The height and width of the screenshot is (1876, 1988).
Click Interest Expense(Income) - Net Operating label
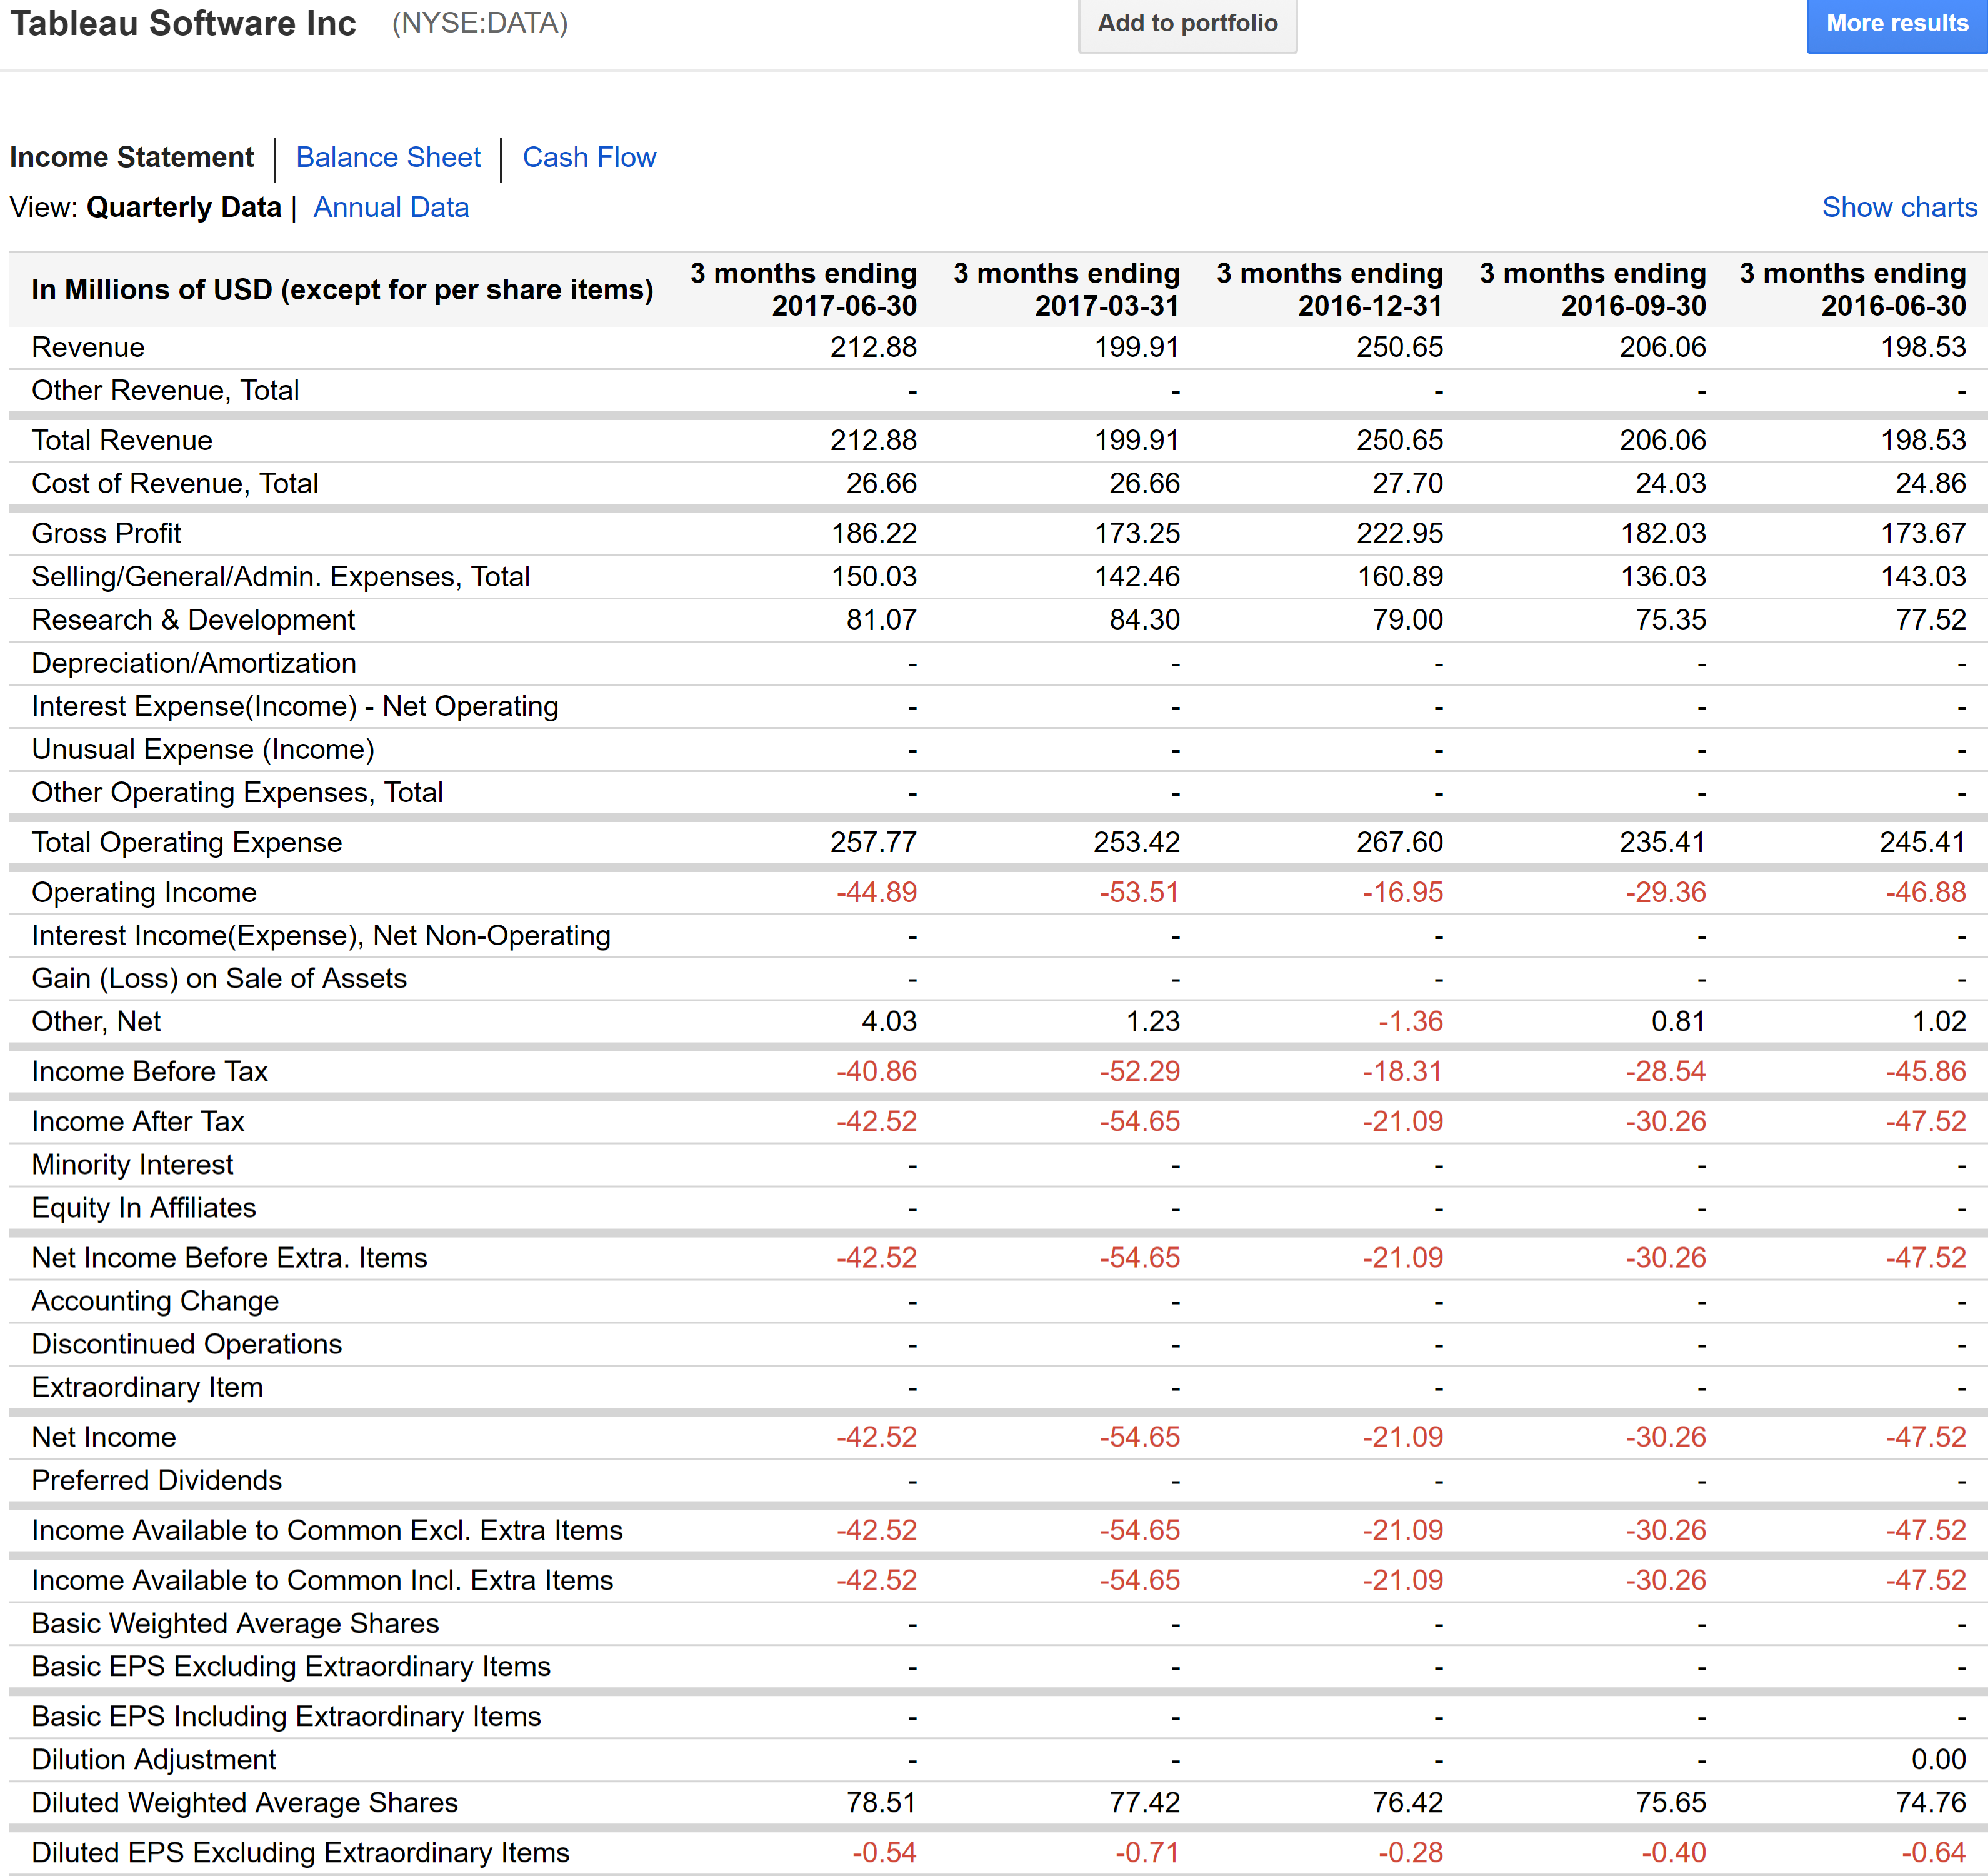coord(295,706)
